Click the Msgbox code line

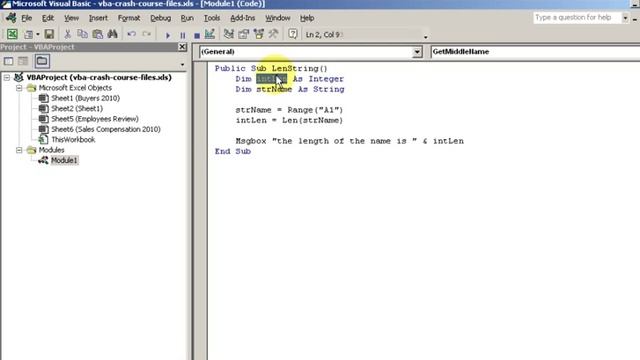[349, 141]
